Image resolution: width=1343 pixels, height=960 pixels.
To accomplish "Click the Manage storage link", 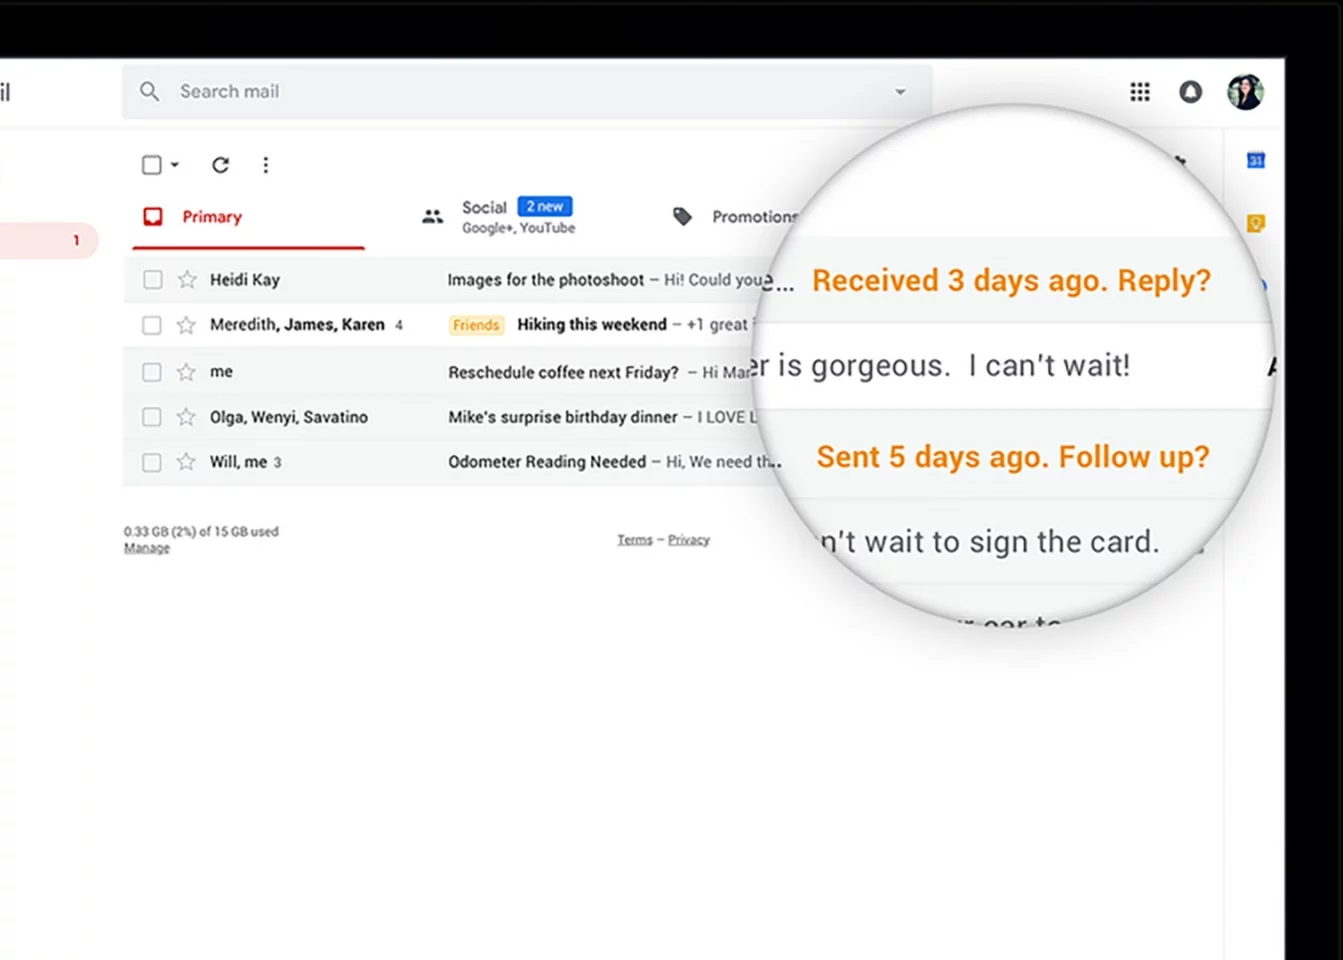I will pos(146,547).
